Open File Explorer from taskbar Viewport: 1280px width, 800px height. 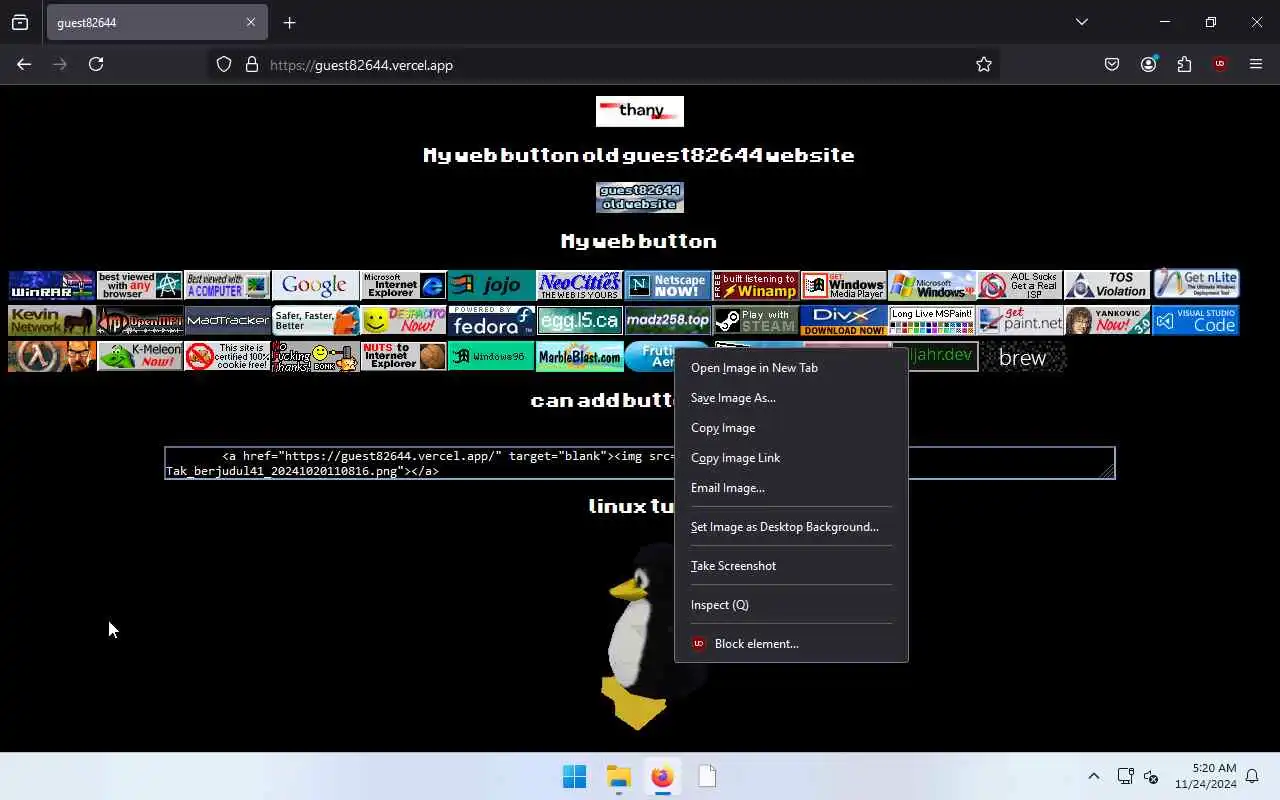coord(618,776)
